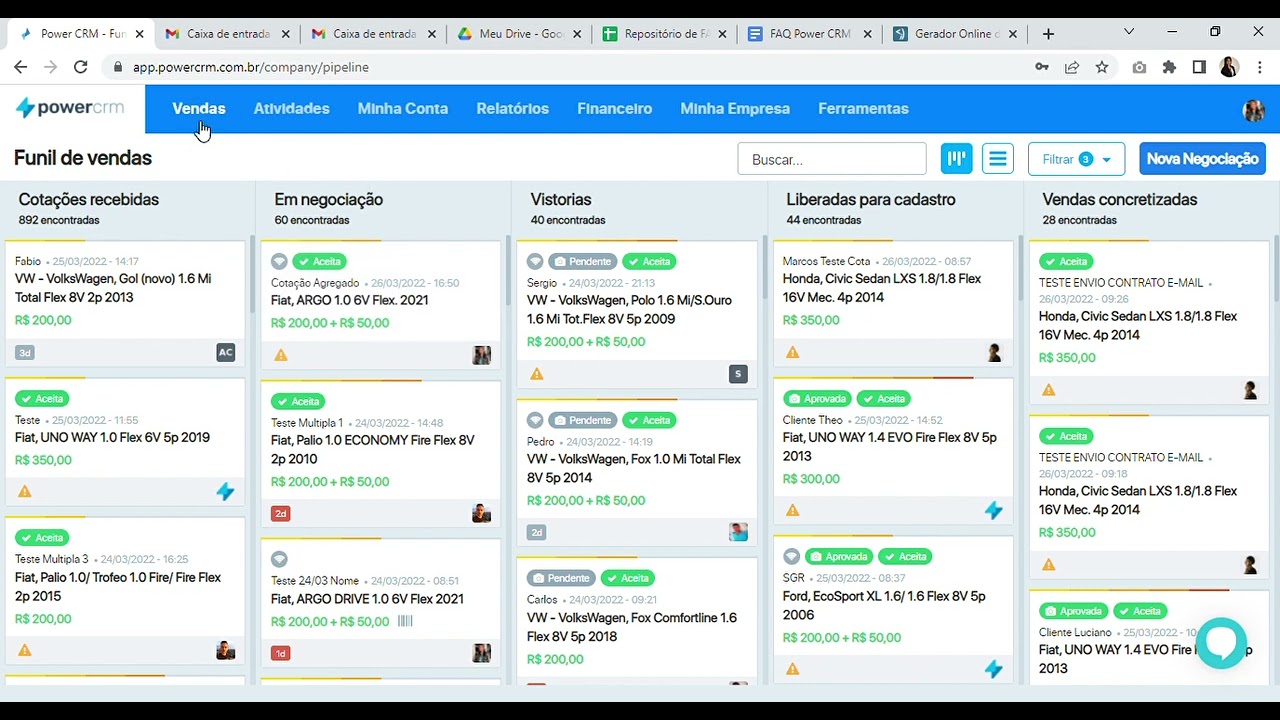Screen dimensions: 1280x720
Task: Click the S badge on Sergio card
Action: (x=738, y=374)
